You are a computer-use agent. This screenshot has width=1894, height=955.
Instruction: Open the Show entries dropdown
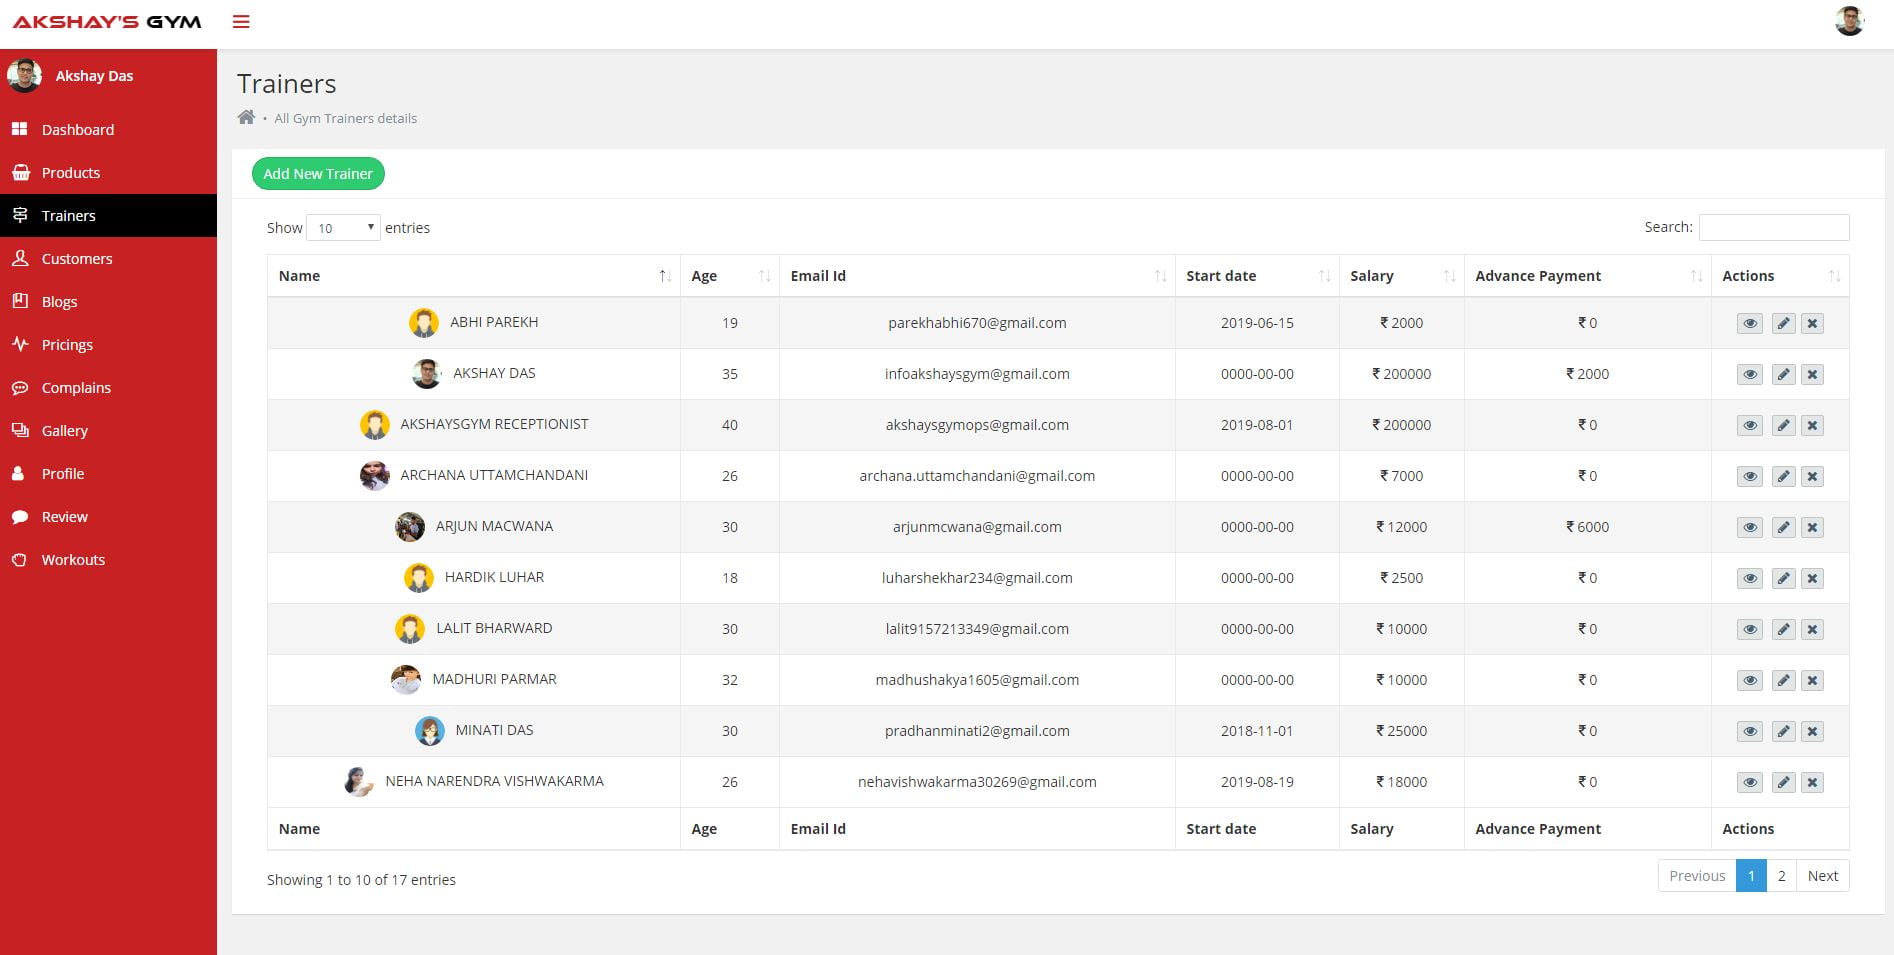coord(343,228)
